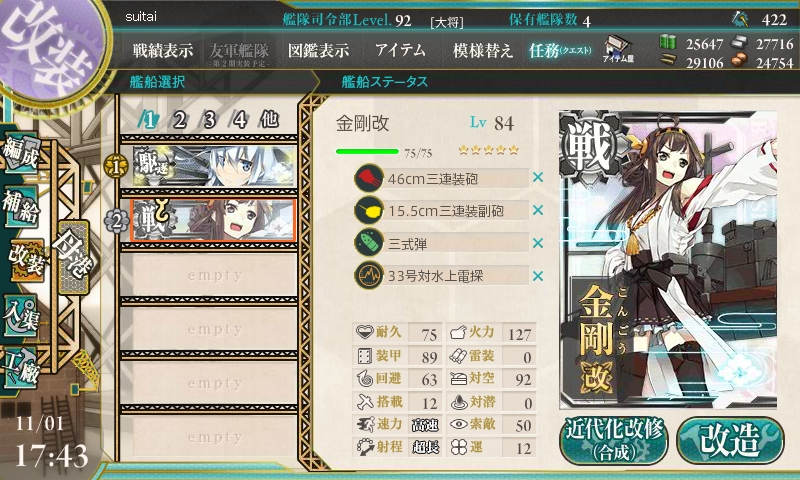Image resolution: width=800 pixels, height=480 pixels.
Task: Open the 補給 (resupply) sidebar icon
Action: (x=21, y=206)
